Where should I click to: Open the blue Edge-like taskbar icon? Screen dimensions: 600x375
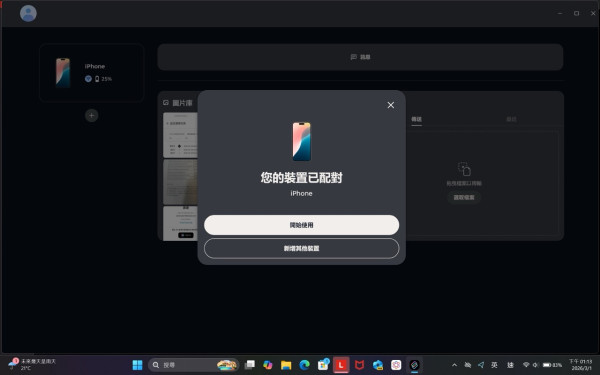tap(378, 365)
